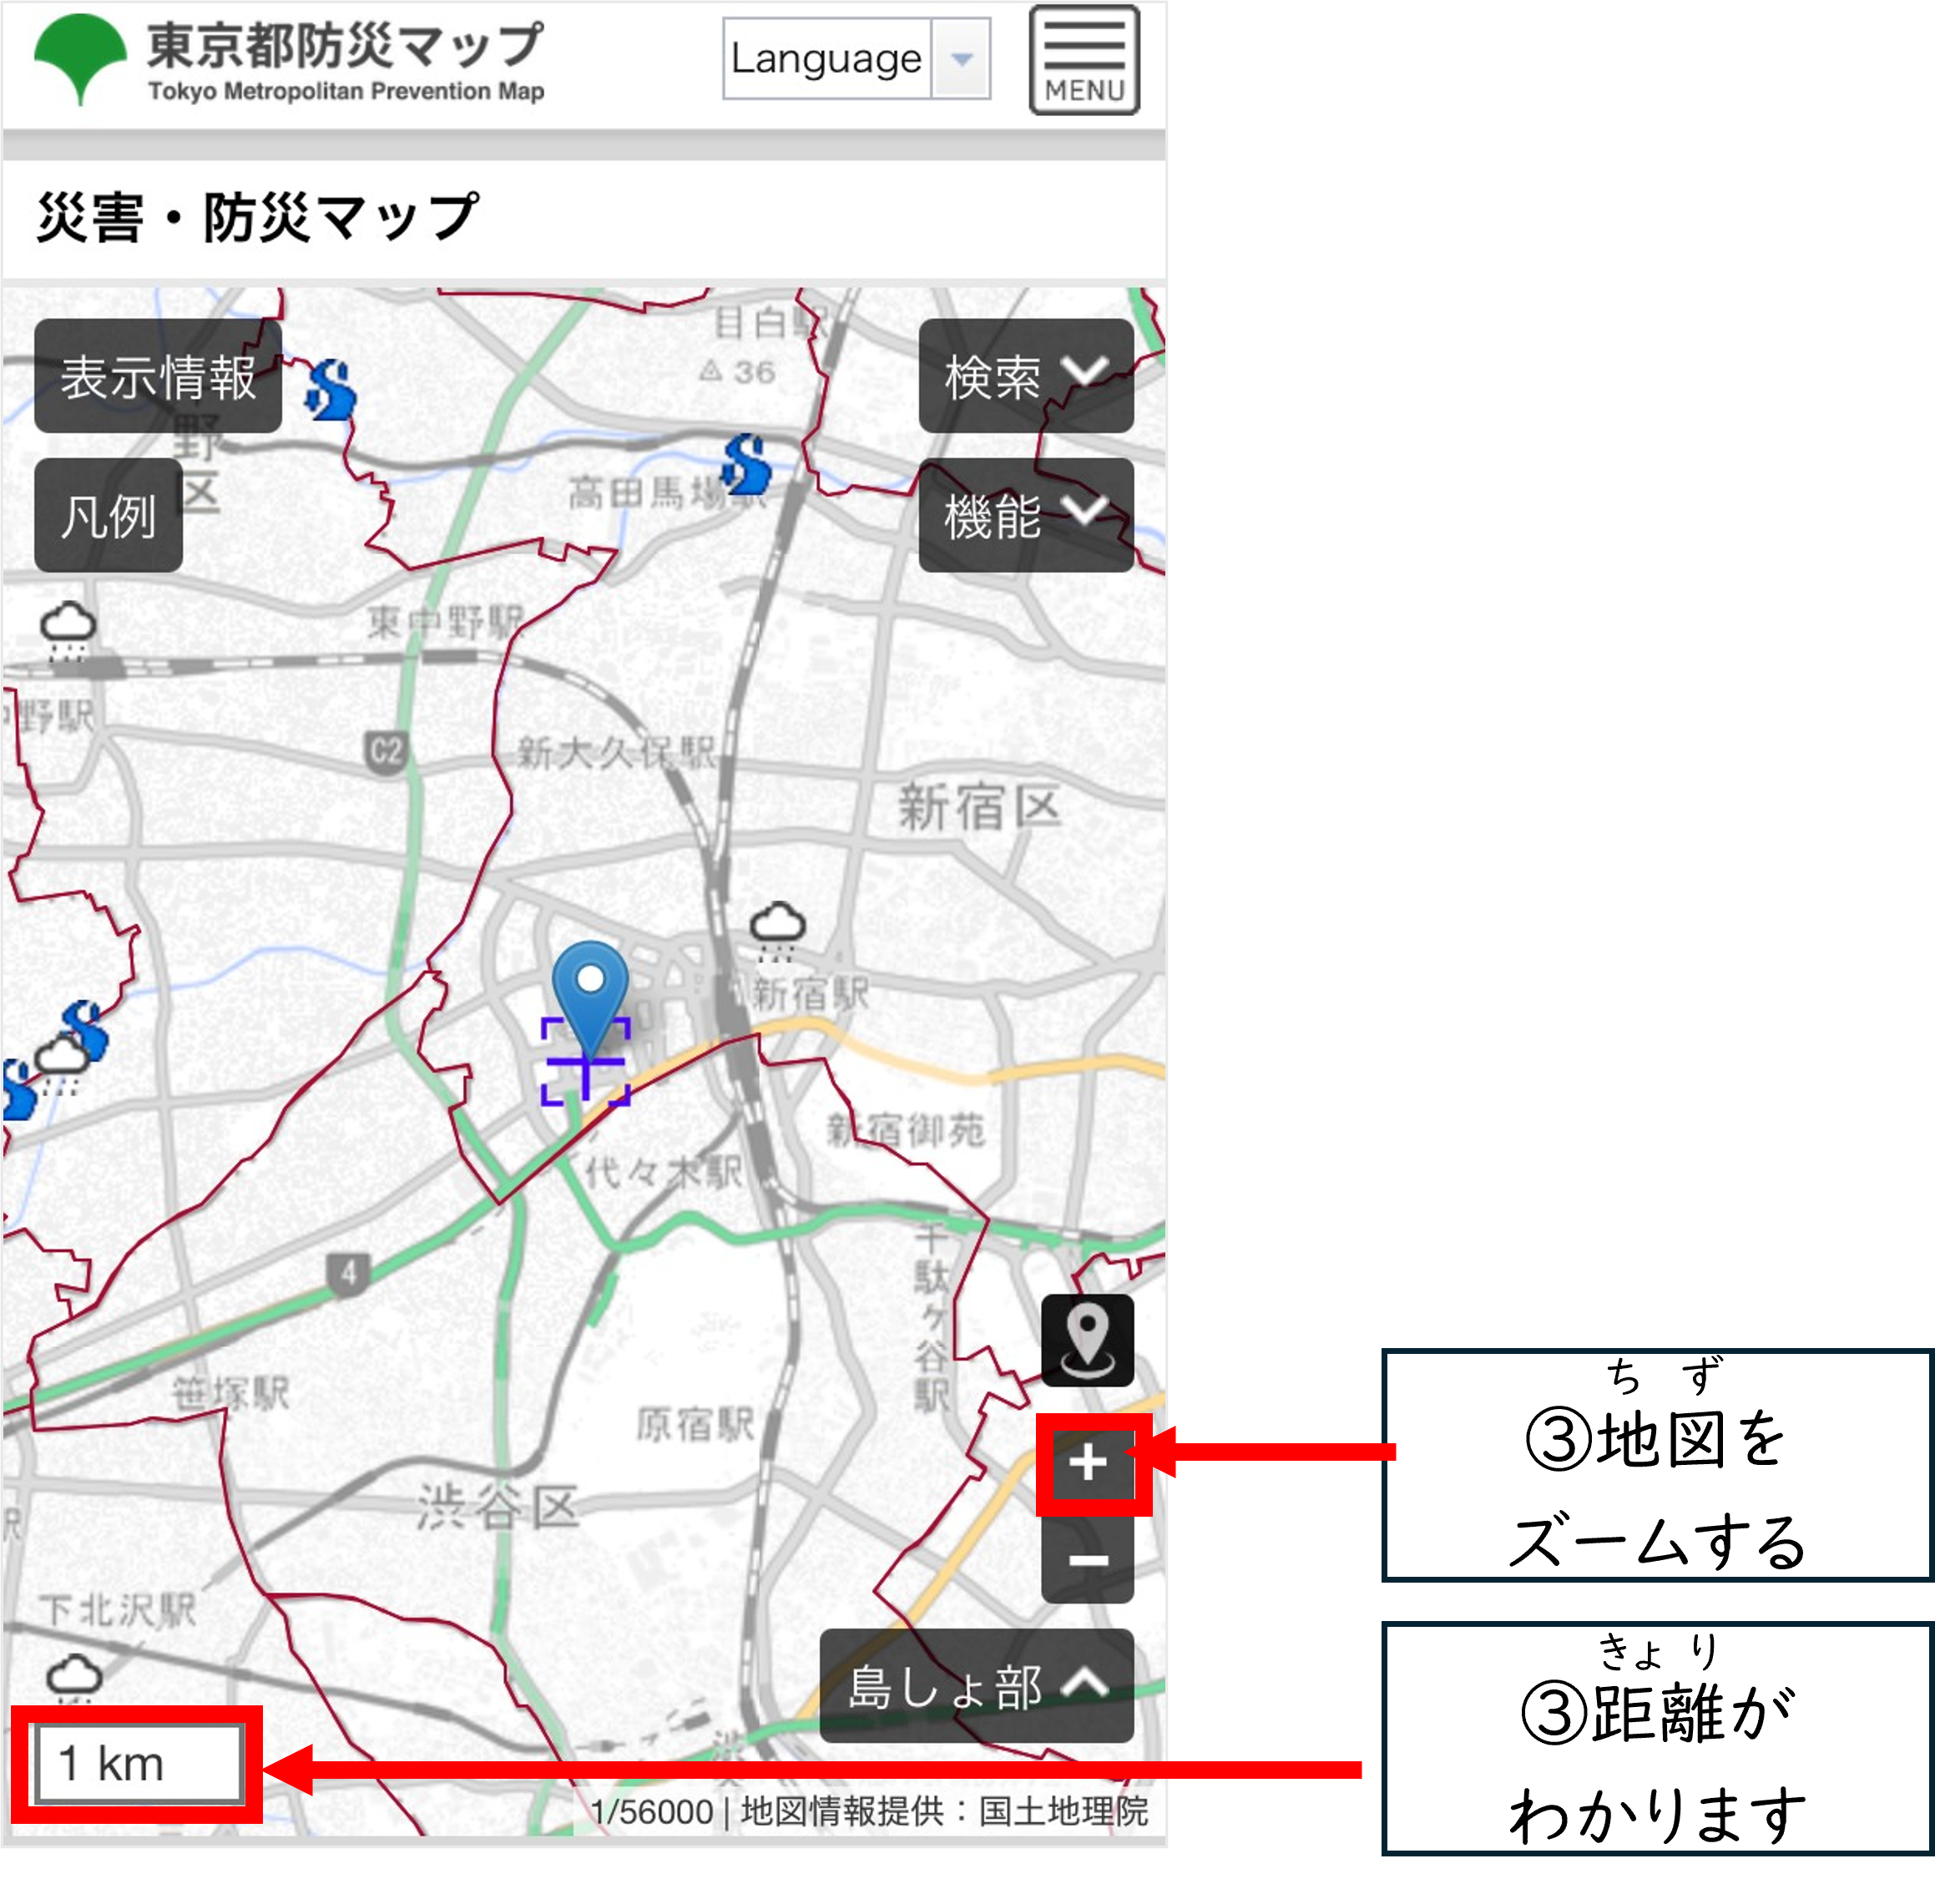Open the 凡例 legend button

(108, 515)
